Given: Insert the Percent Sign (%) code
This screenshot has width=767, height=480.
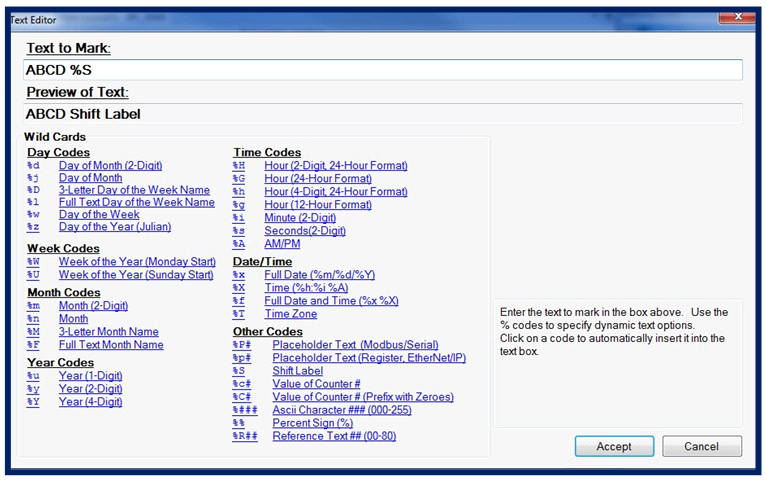Looking at the screenshot, I should (x=313, y=423).
